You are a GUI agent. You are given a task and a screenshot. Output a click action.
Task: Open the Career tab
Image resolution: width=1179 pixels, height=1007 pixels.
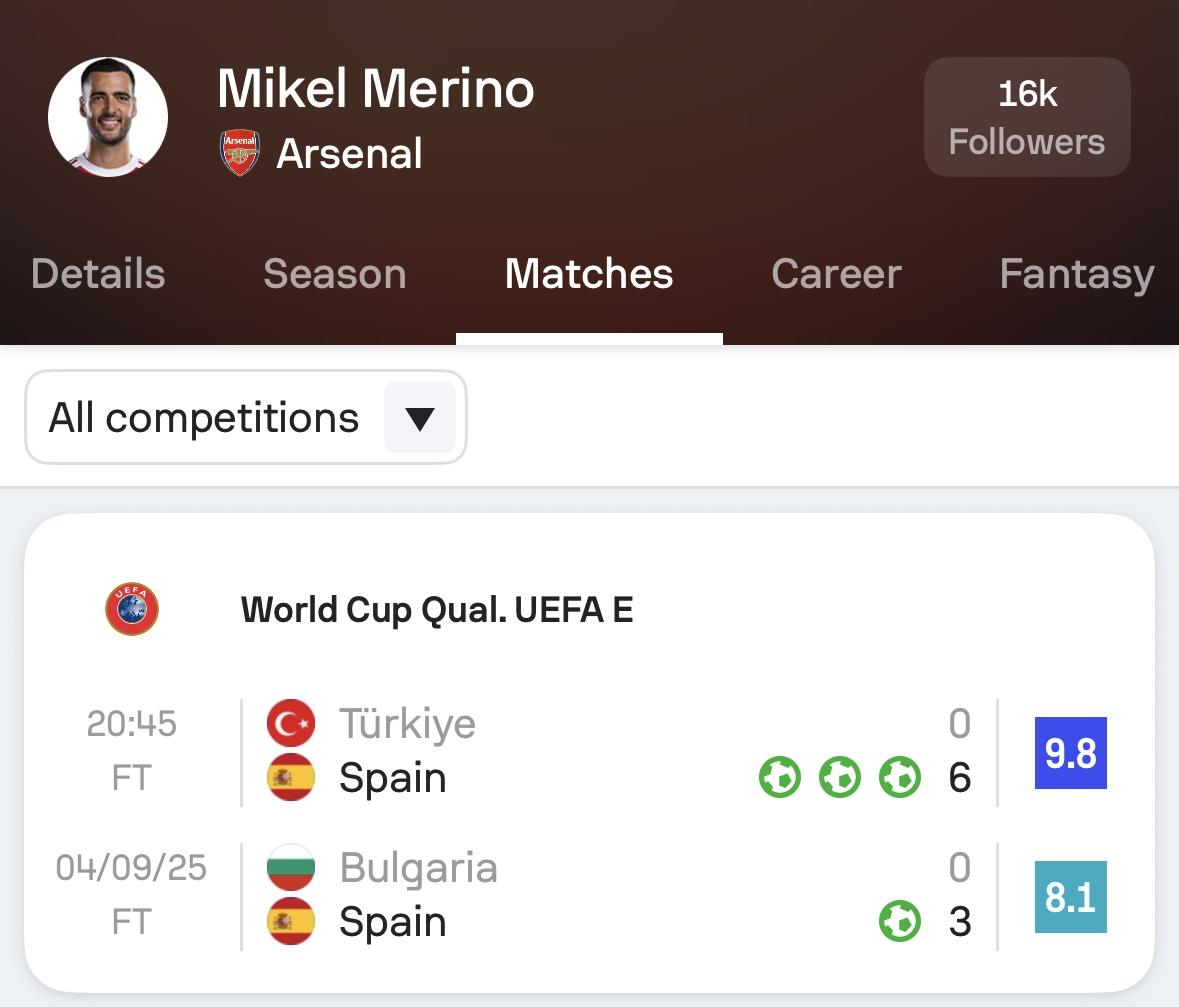coord(836,273)
